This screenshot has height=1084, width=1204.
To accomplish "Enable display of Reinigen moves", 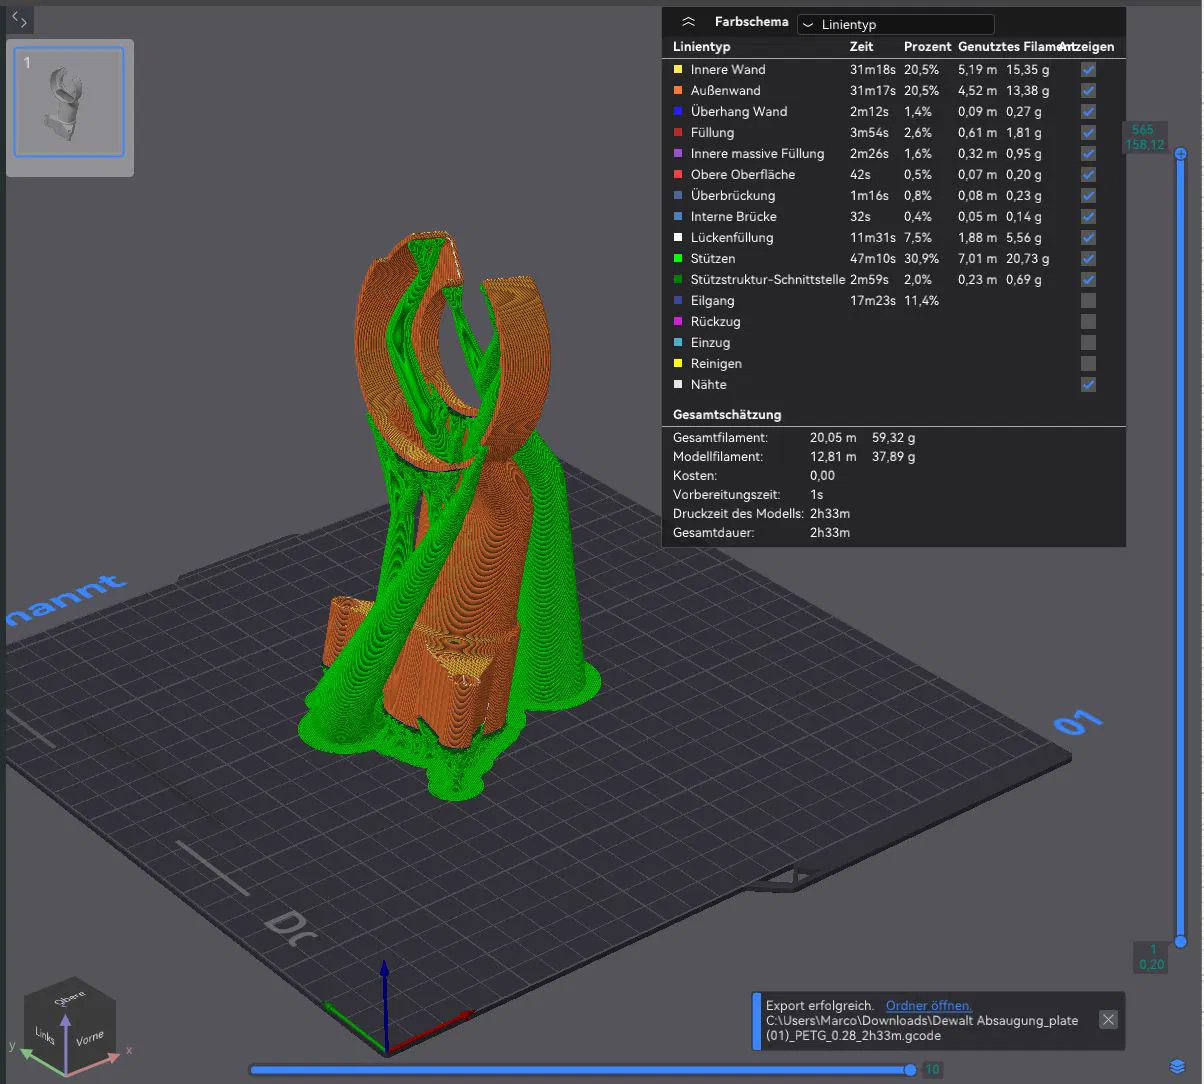I will pyautogui.click(x=1088, y=364).
